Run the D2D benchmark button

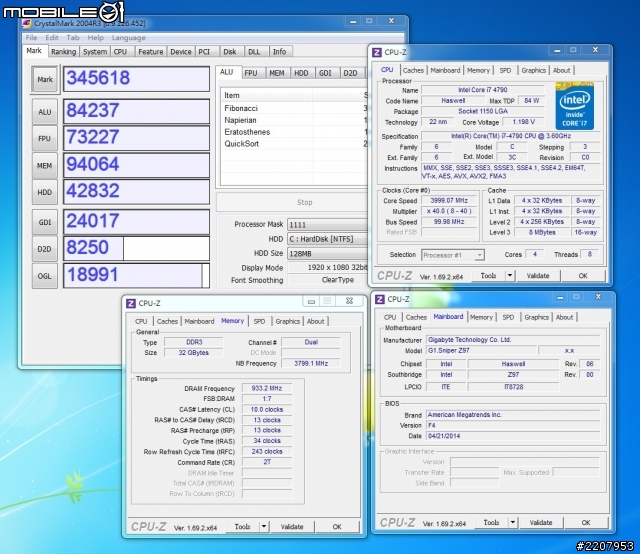(45, 249)
